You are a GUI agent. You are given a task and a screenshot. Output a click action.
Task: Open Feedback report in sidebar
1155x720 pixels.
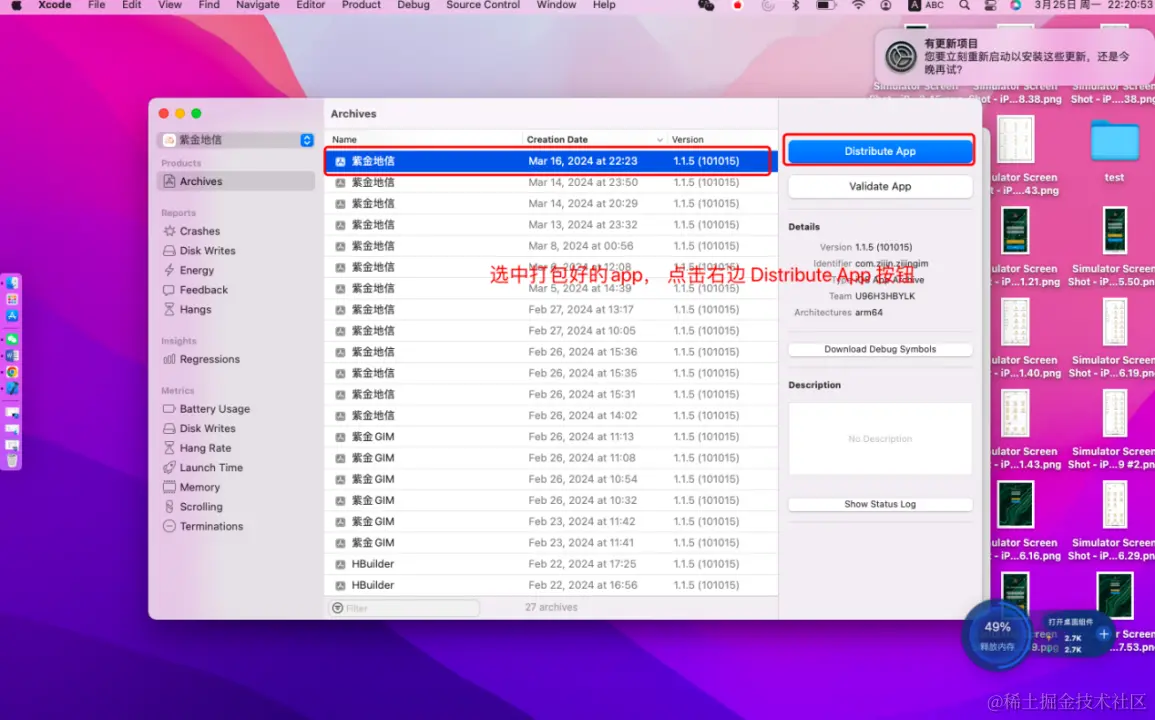203,290
